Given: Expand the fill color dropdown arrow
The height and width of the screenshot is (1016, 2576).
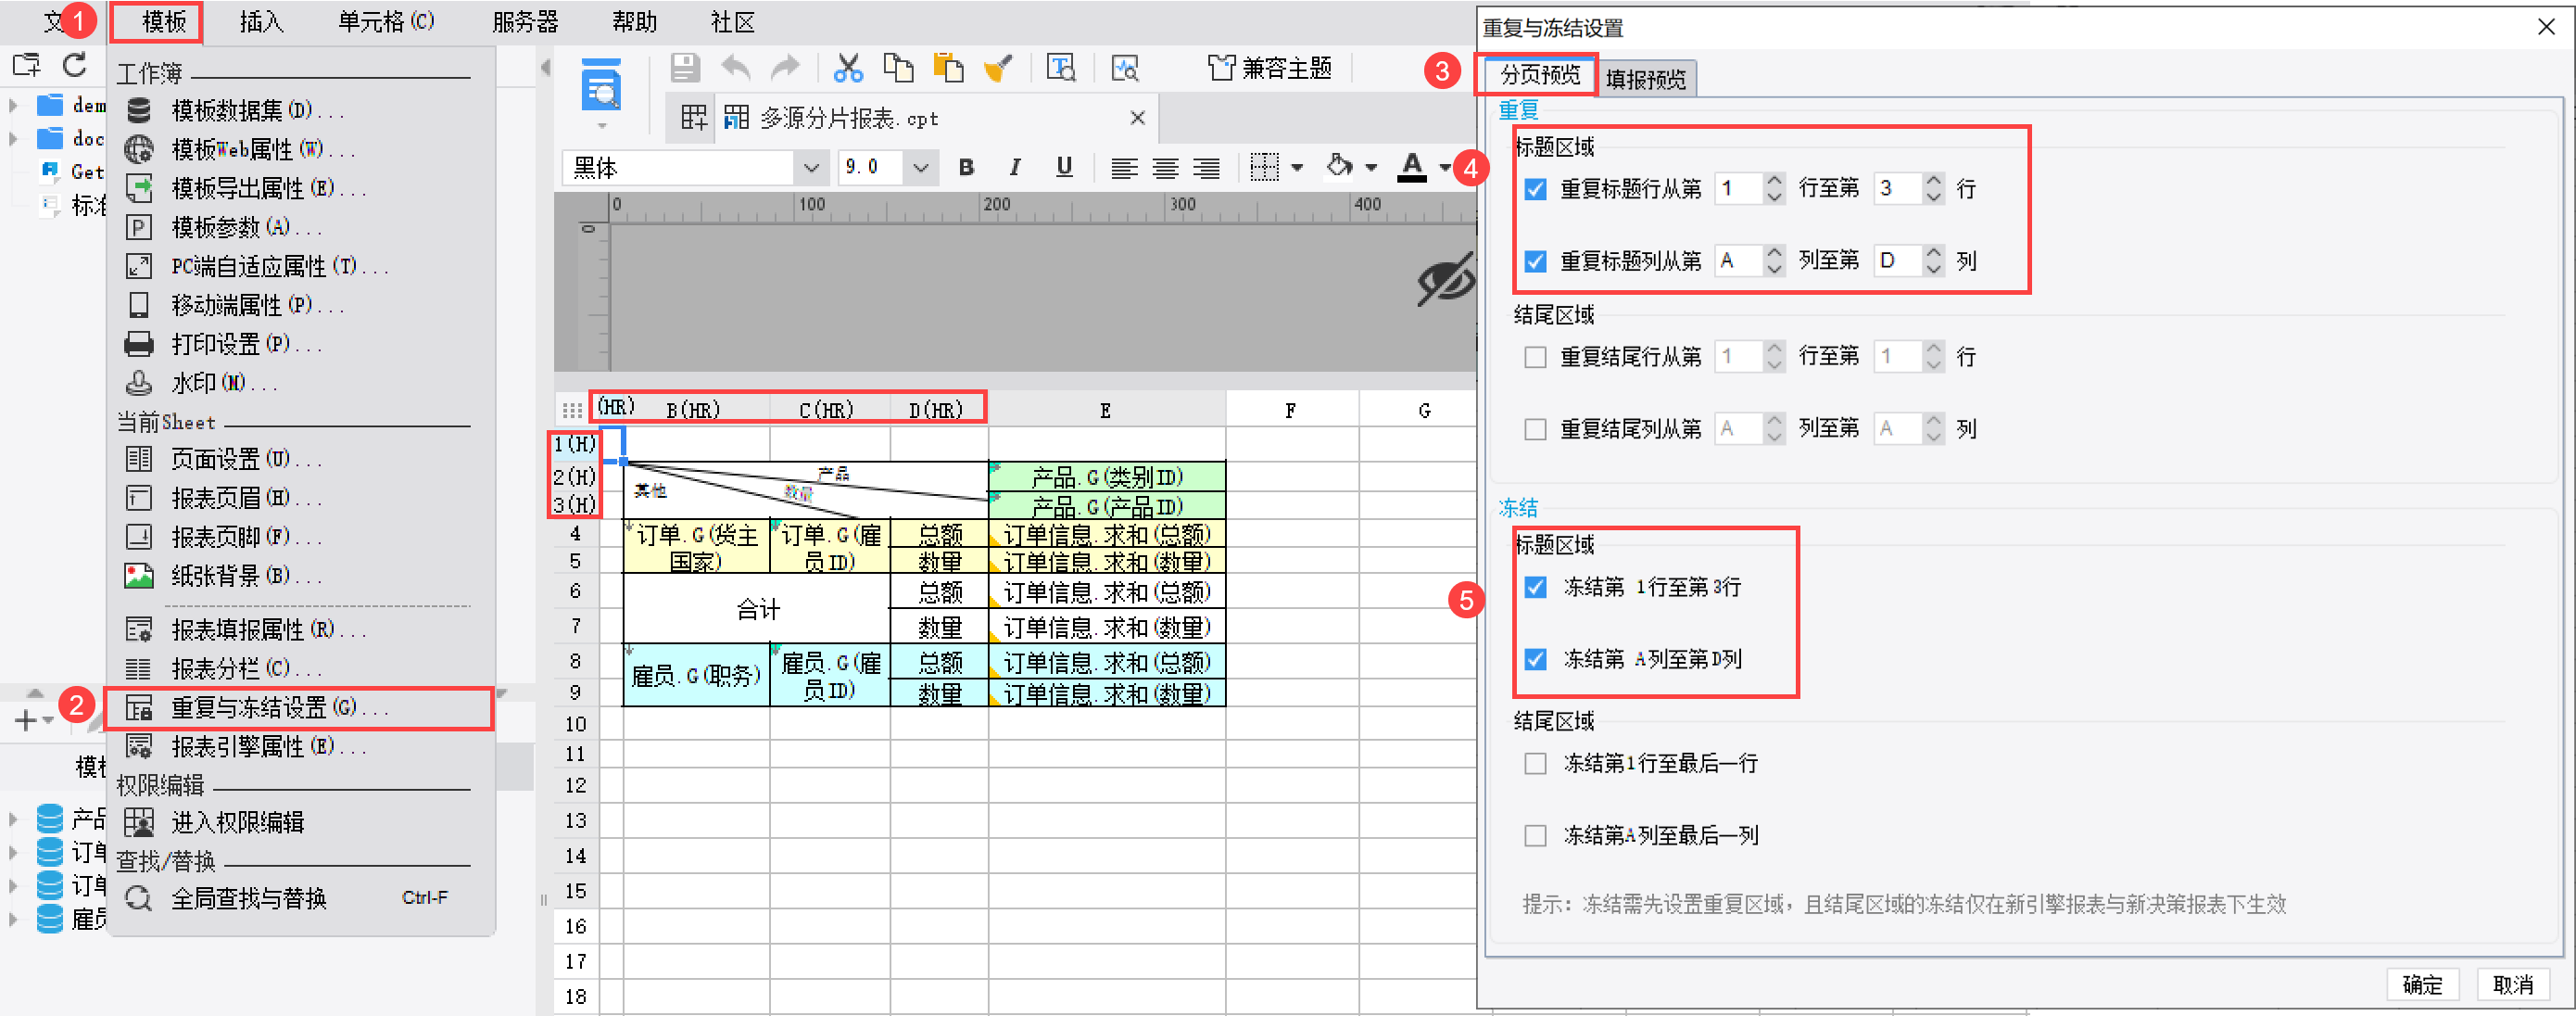Looking at the screenshot, I should pyautogui.click(x=1371, y=168).
